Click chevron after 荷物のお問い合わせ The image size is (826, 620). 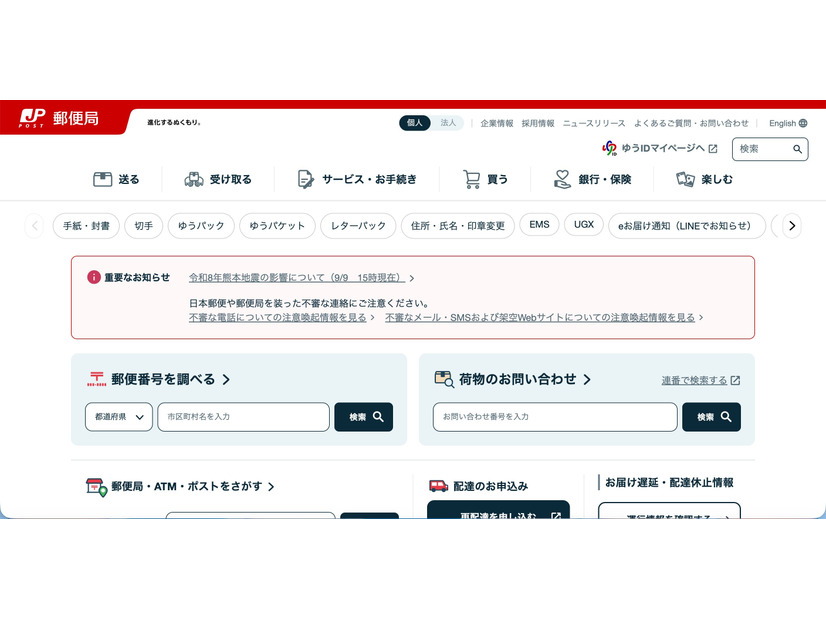click(x=587, y=379)
